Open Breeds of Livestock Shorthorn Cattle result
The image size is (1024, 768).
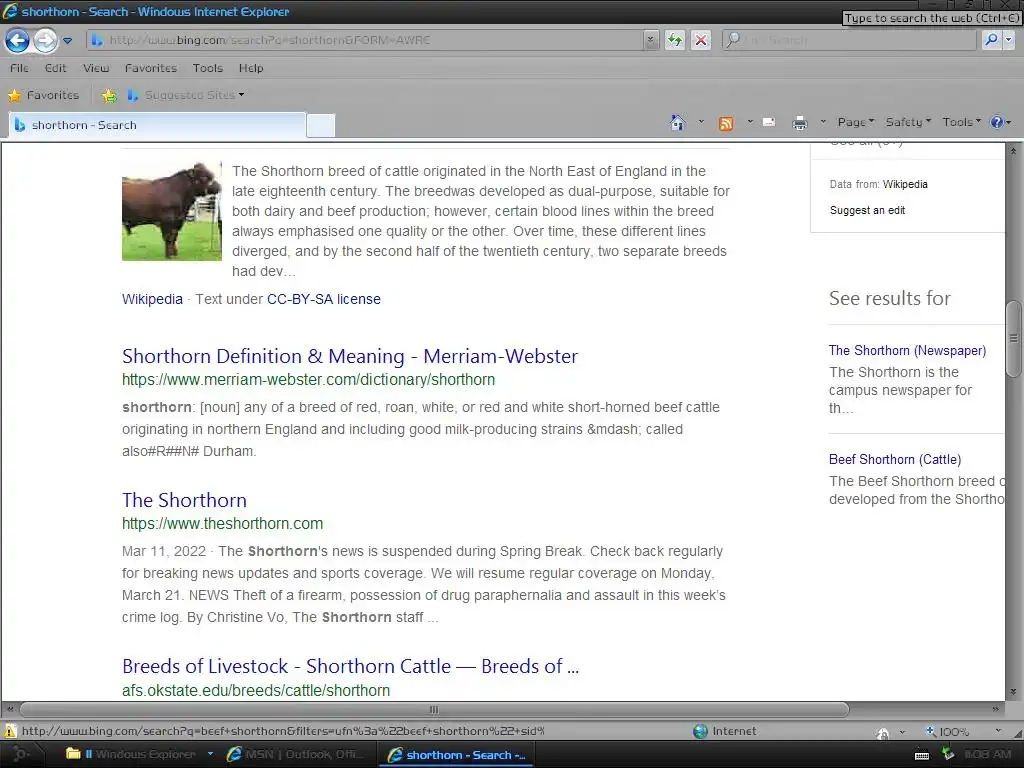350,666
